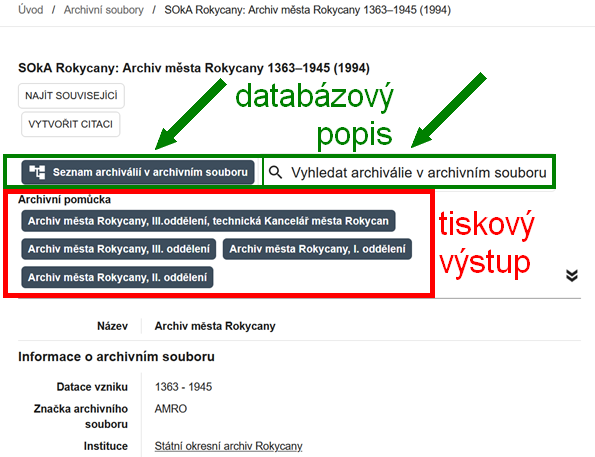Open Archivní soubory breadcrumb
This screenshot has width=595, height=457.
[x=104, y=10]
